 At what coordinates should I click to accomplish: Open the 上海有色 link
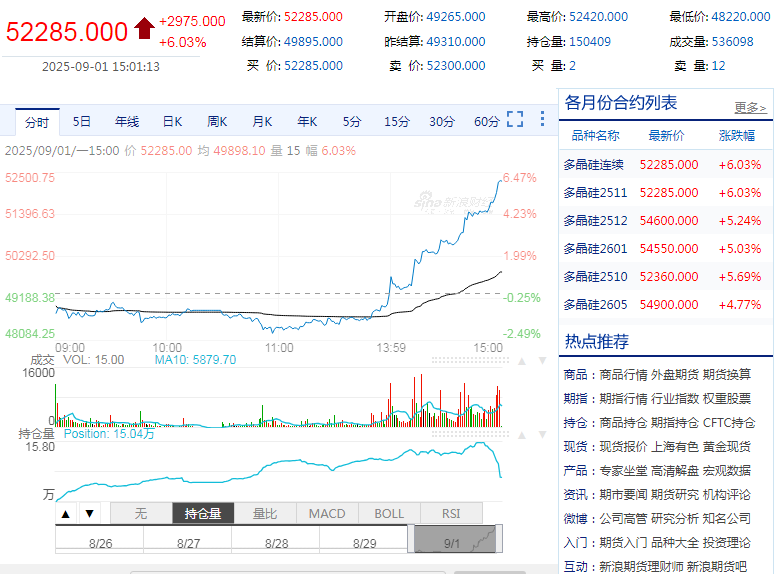[x=675, y=447]
